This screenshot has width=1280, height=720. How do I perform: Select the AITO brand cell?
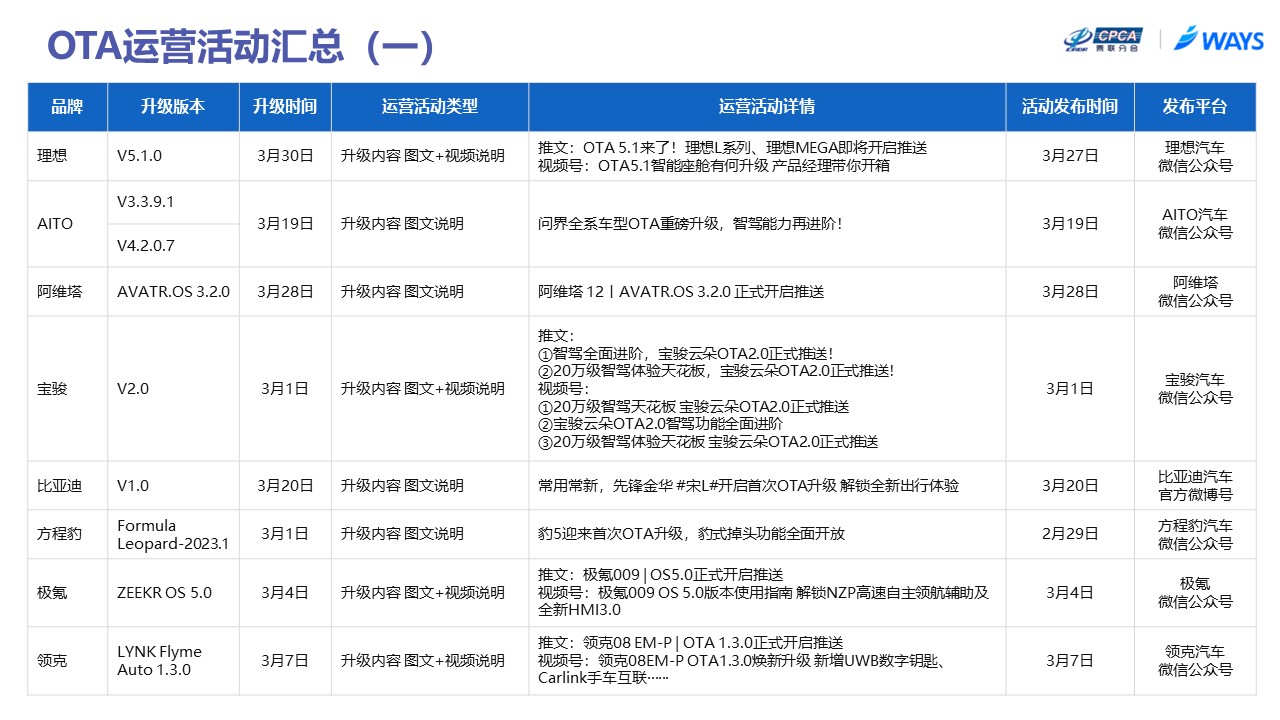(67, 224)
